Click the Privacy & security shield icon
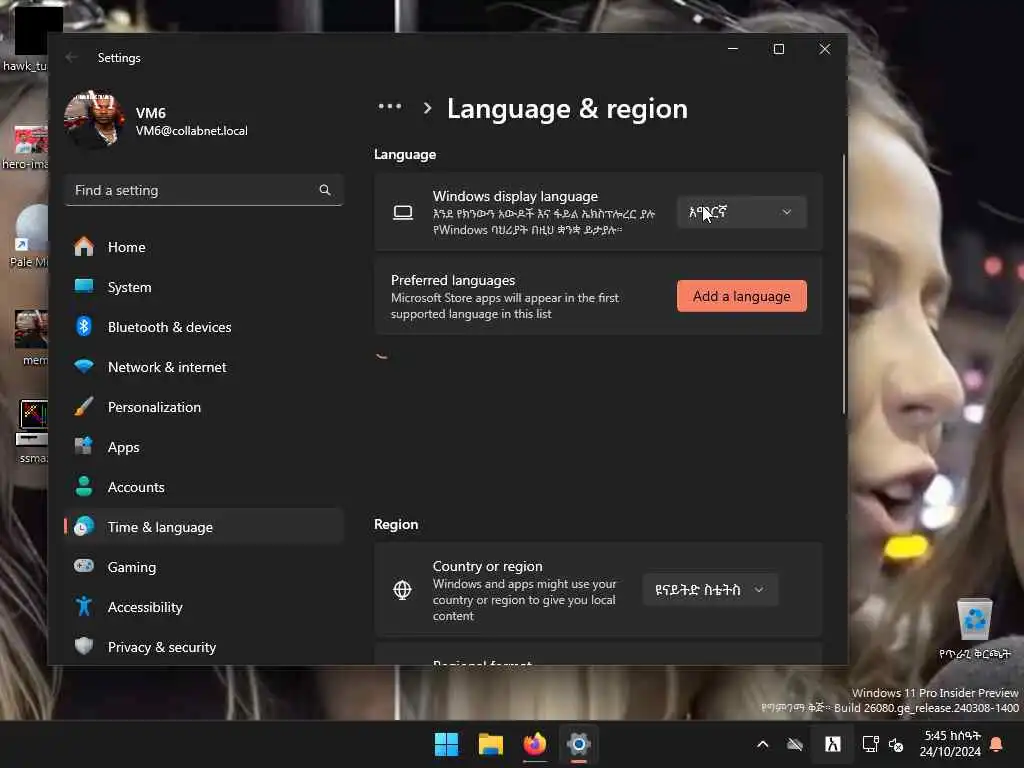This screenshot has width=1024, height=768. click(84, 647)
